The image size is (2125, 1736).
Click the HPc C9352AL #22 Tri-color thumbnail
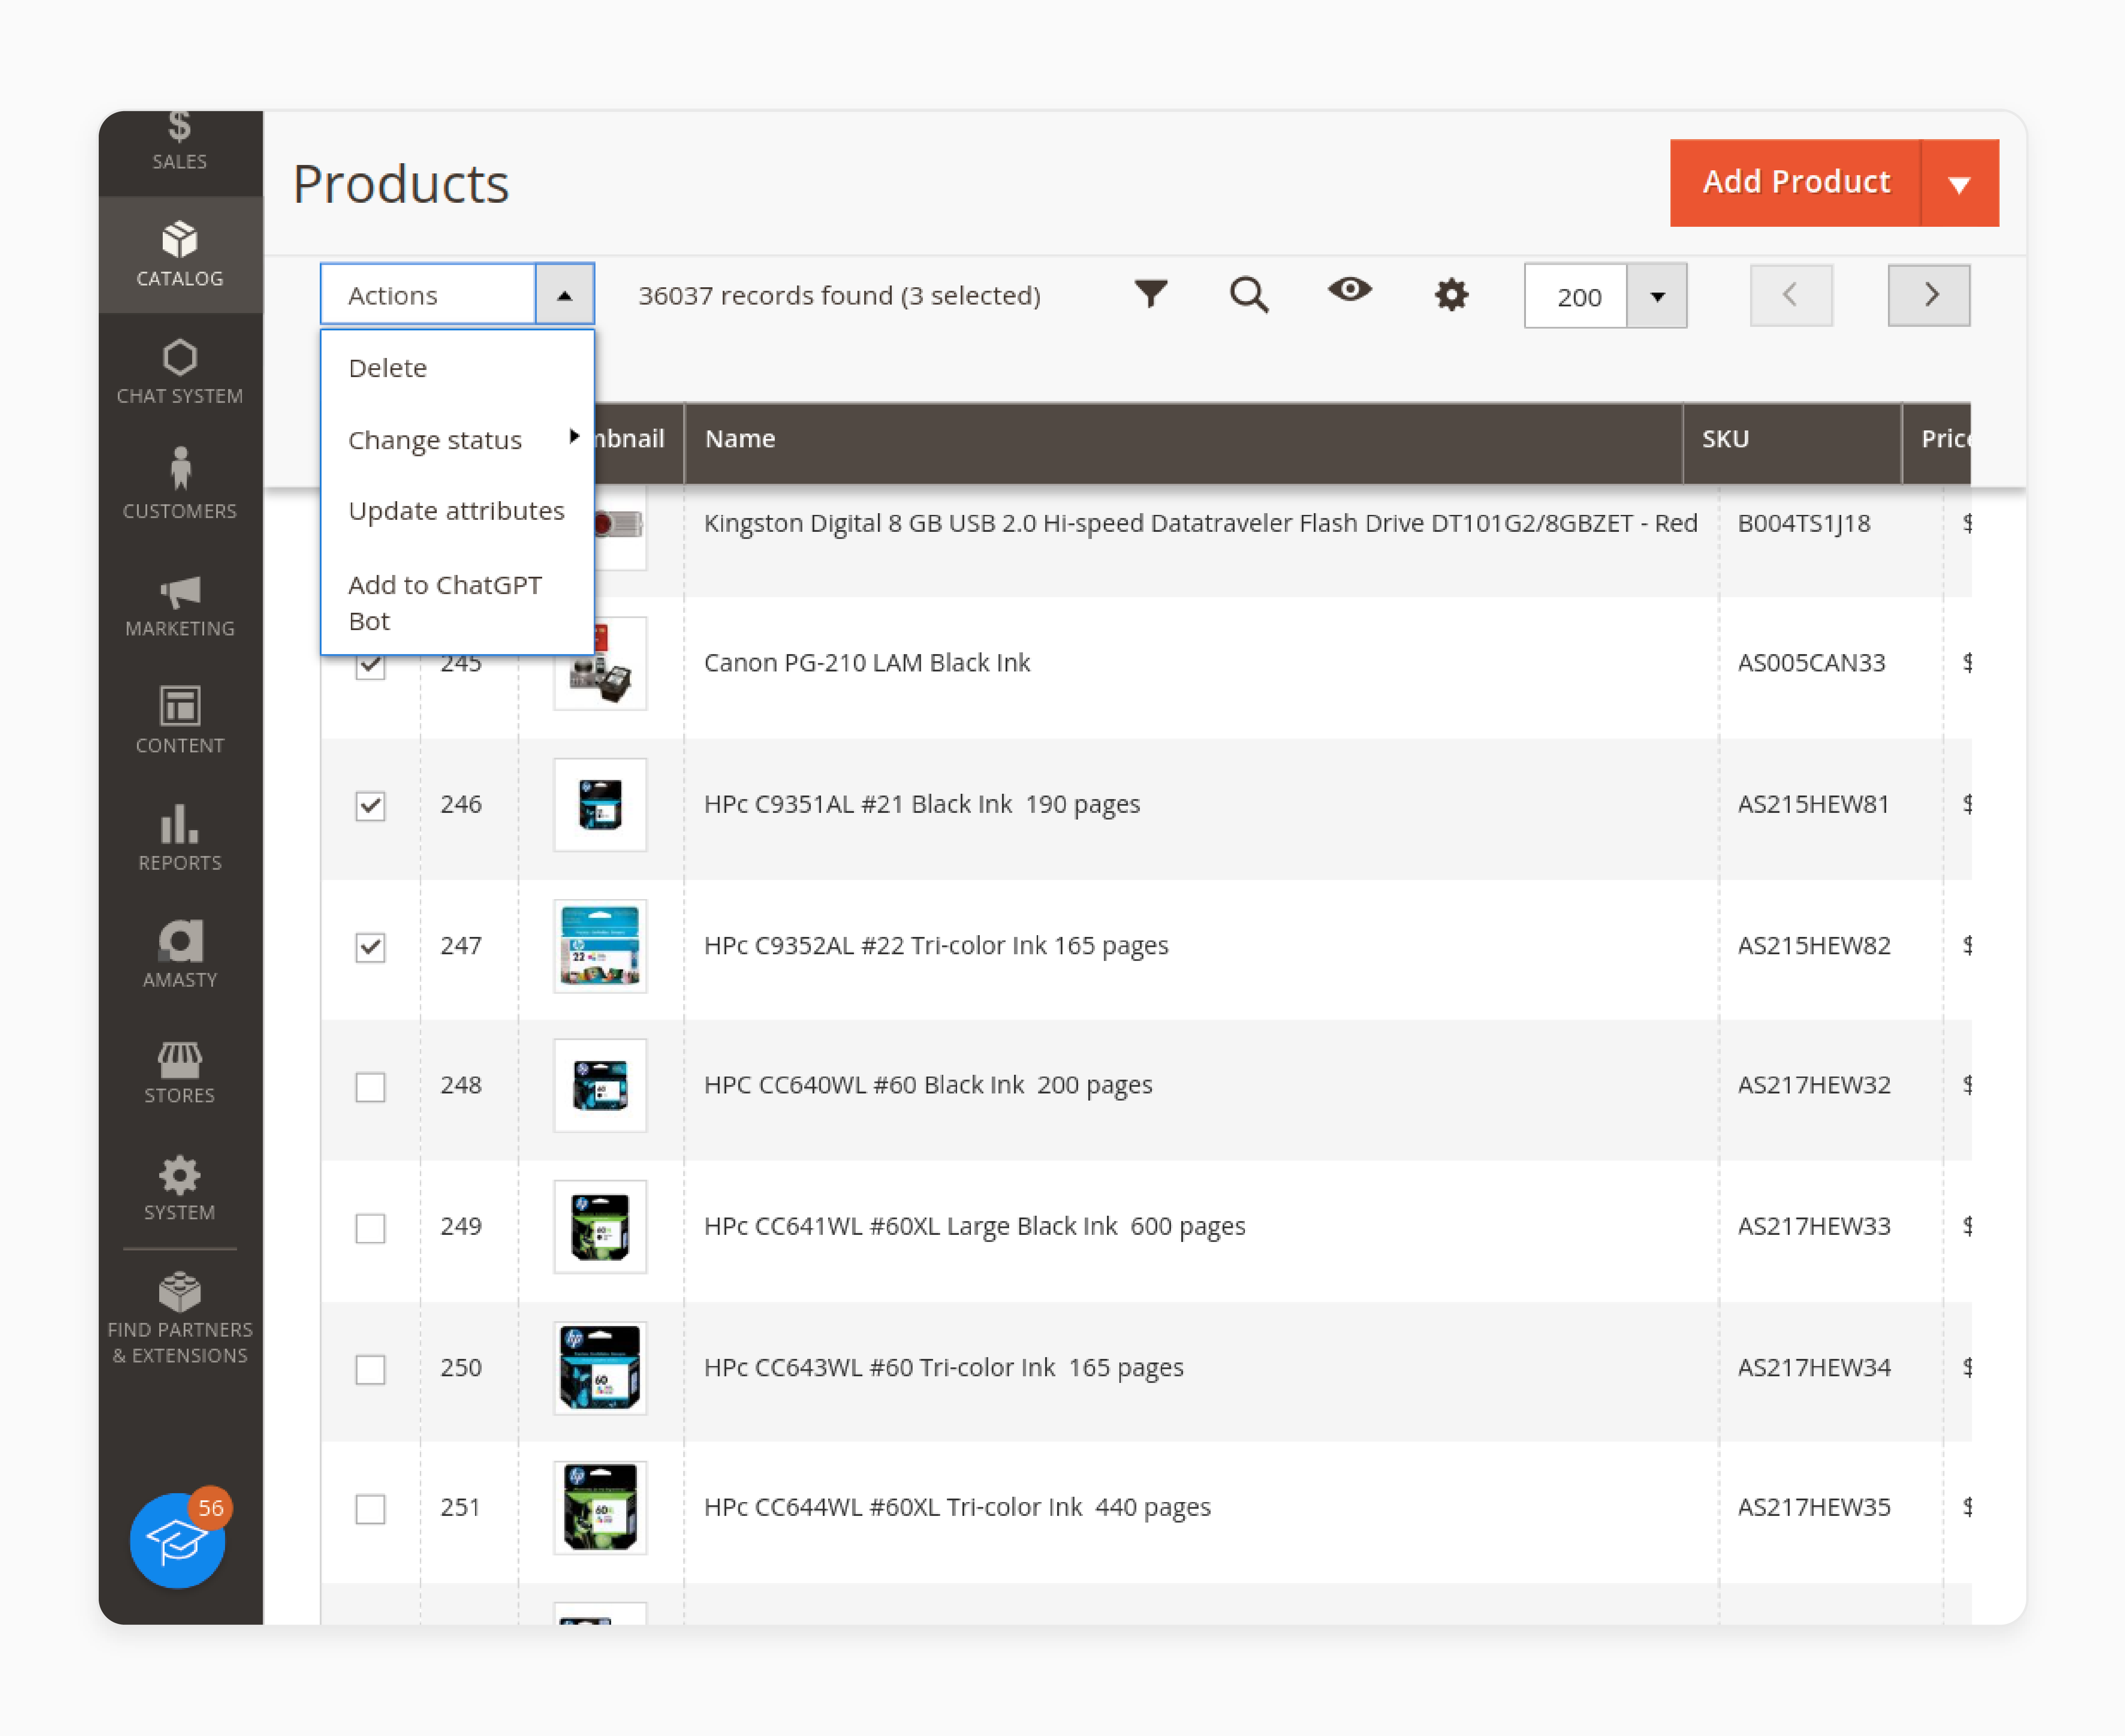click(x=600, y=945)
